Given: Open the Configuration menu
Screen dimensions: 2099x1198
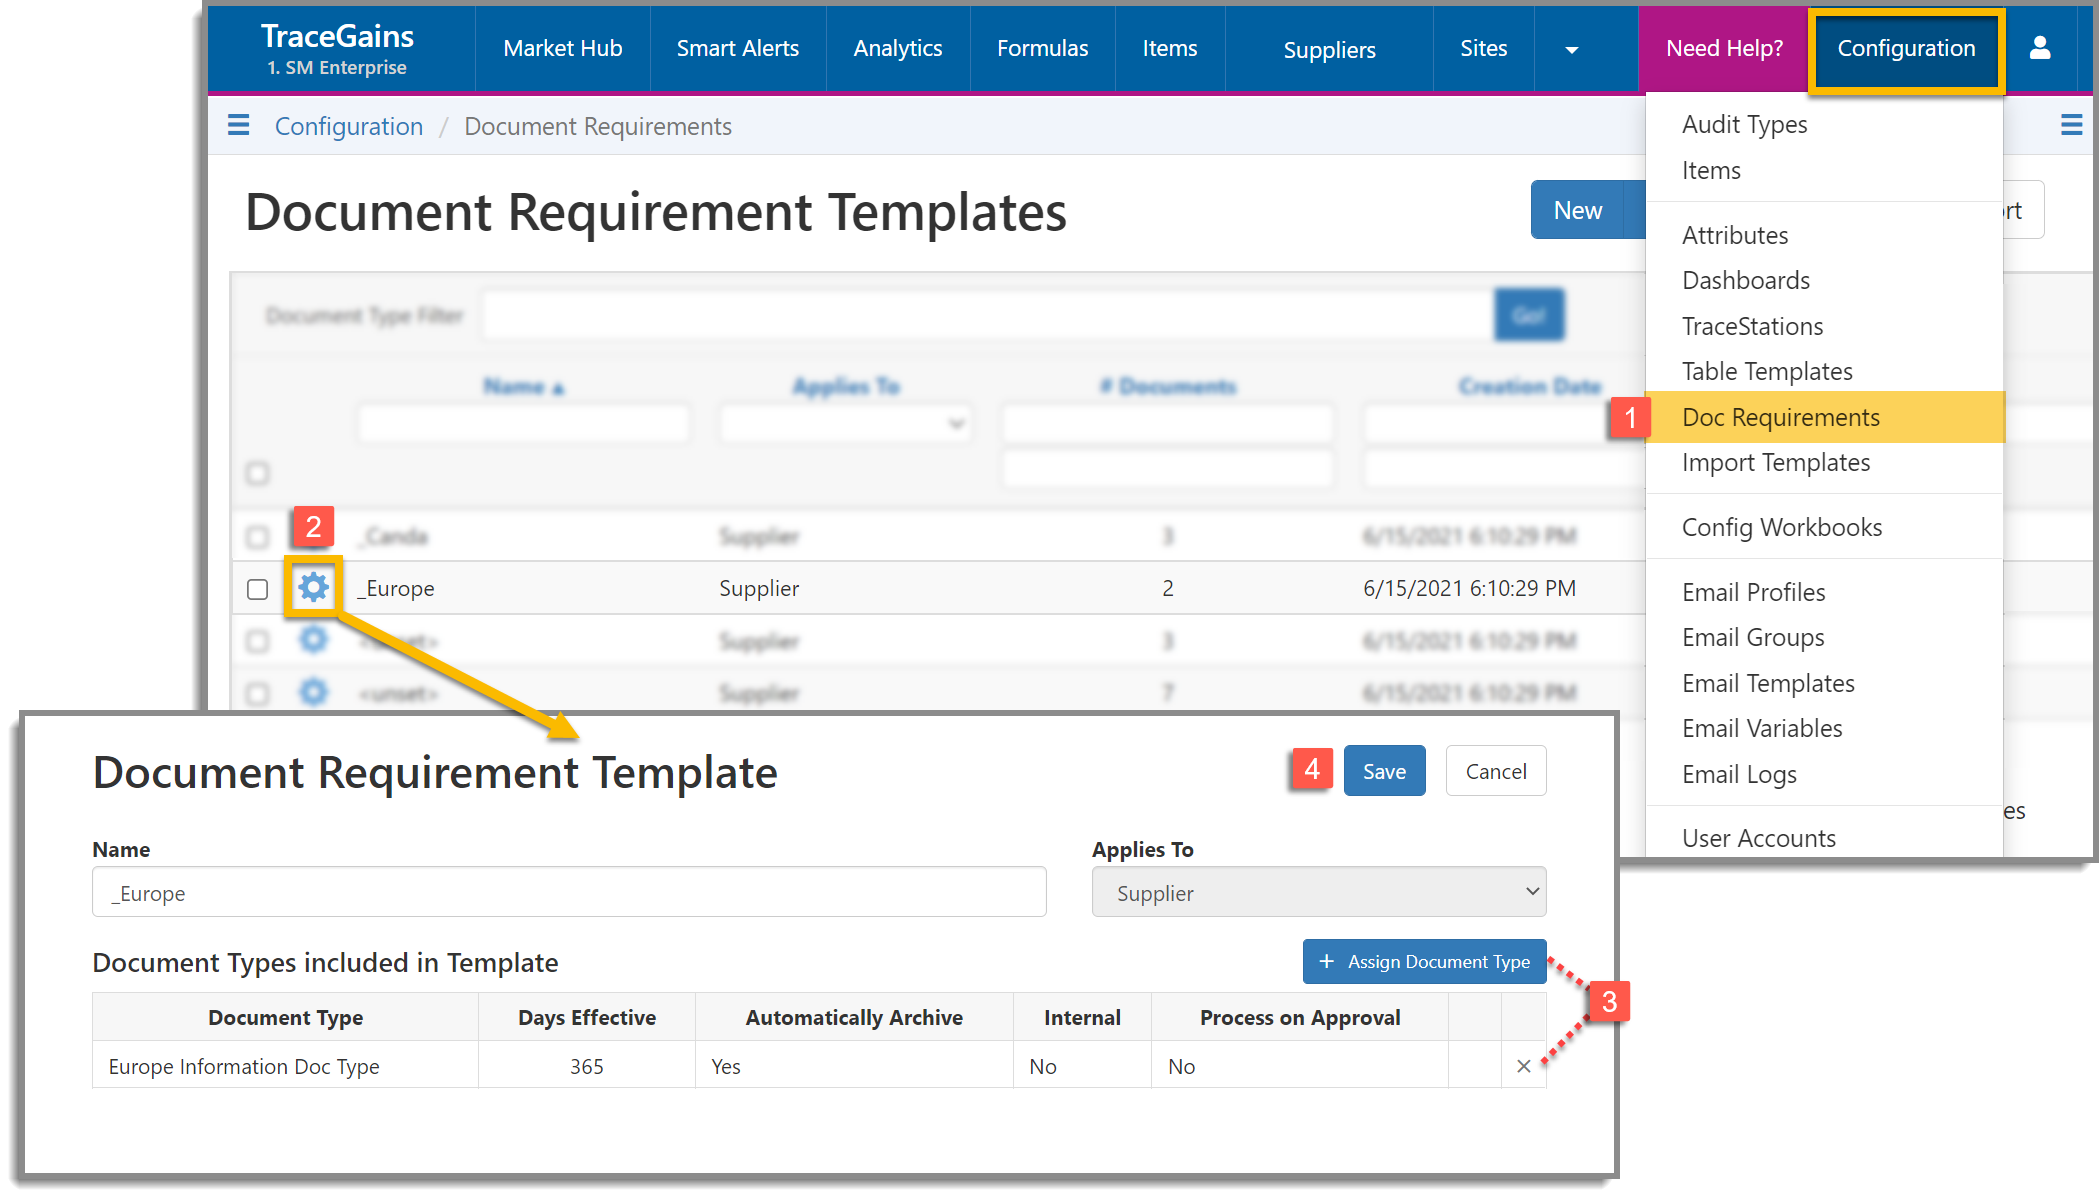Looking at the screenshot, I should 1906,48.
